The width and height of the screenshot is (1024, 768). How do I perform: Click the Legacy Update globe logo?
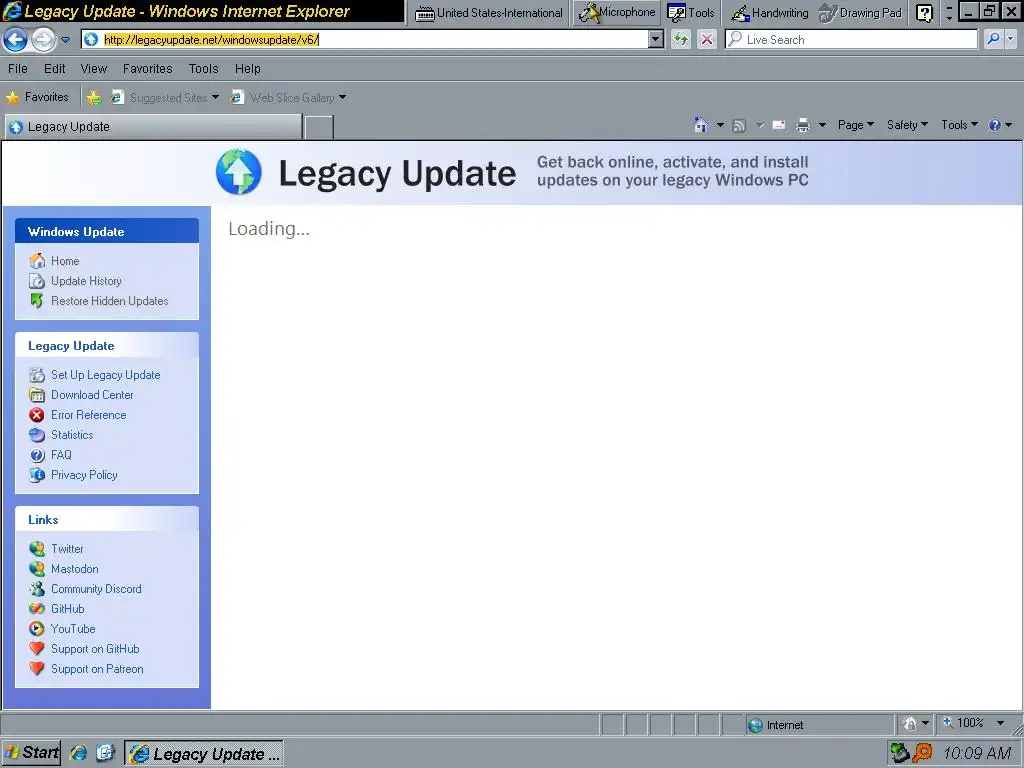coord(239,172)
